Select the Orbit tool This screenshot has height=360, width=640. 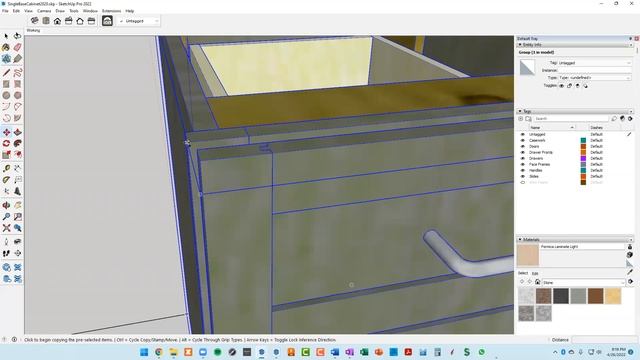coord(6,205)
